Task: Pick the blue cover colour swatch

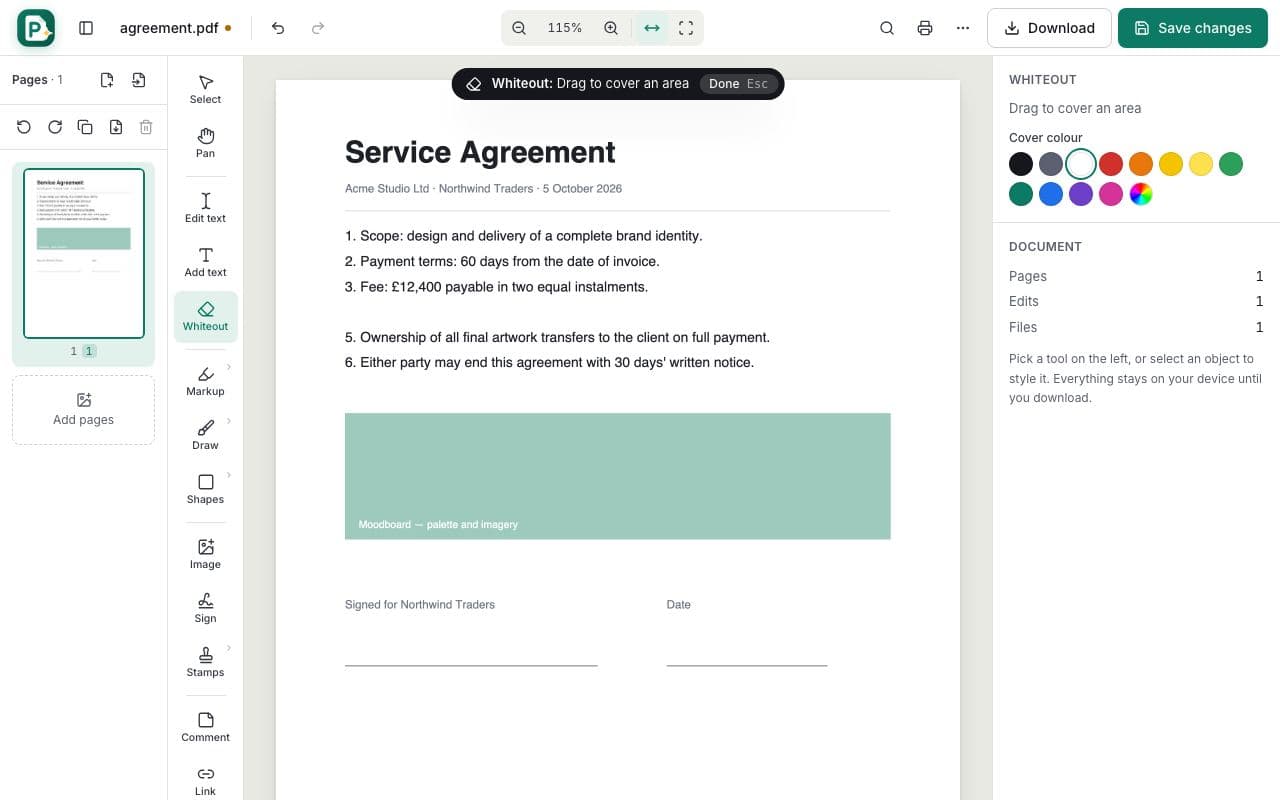Action: coord(1051,194)
